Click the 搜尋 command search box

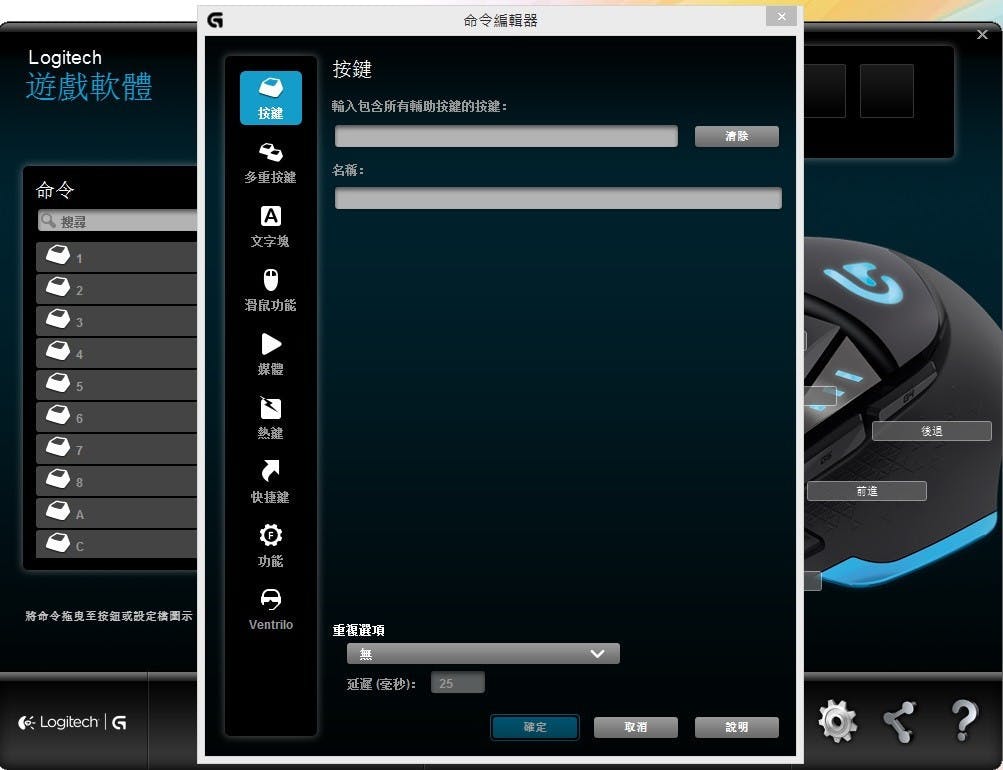(117, 221)
